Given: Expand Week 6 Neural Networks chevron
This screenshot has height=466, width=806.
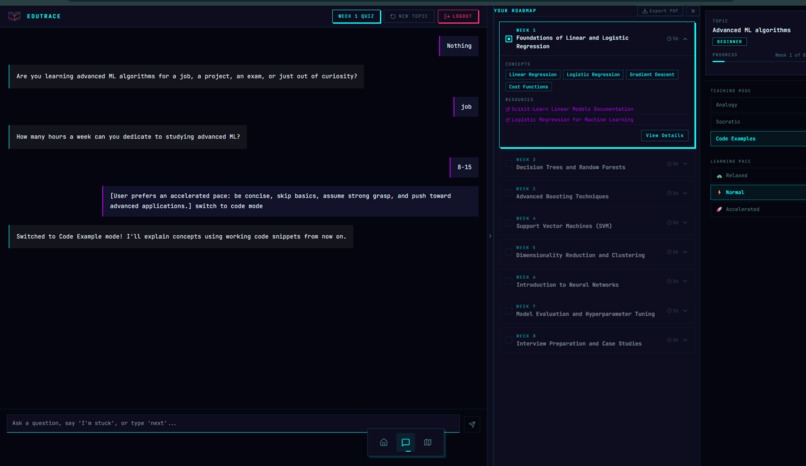Looking at the screenshot, I should coord(685,282).
